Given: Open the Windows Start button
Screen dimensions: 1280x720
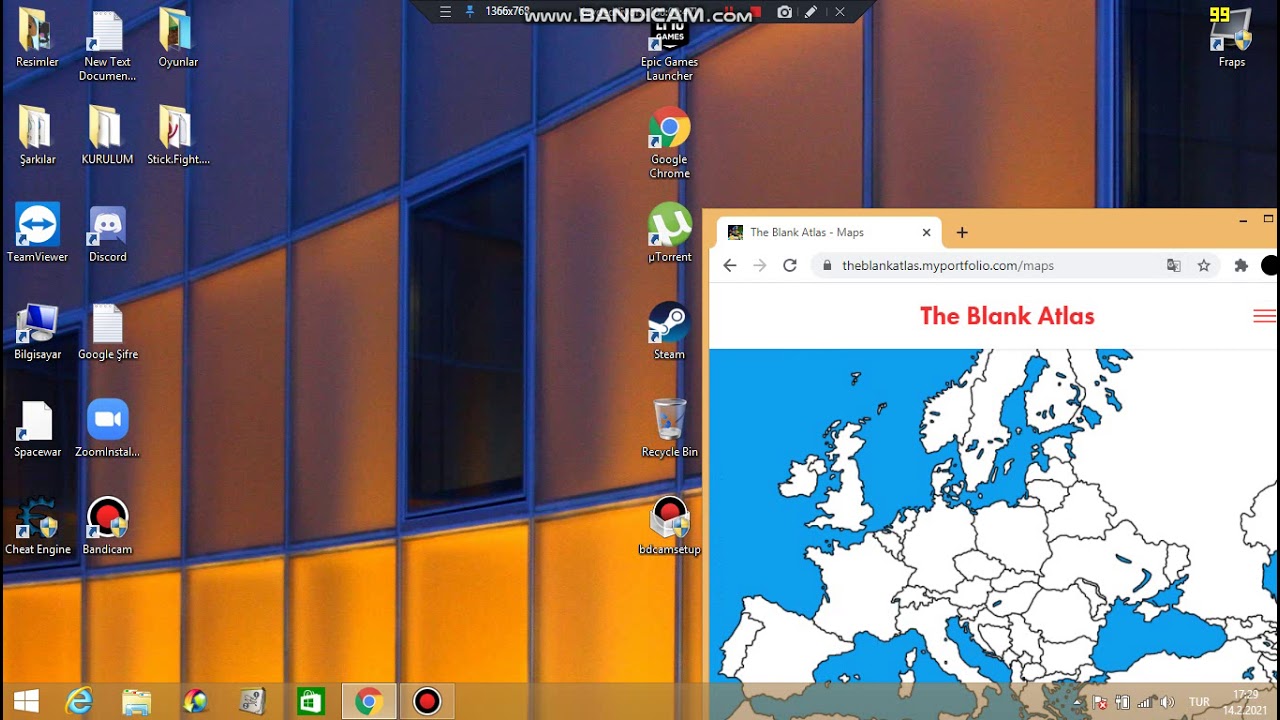Looking at the screenshot, I should (x=26, y=702).
